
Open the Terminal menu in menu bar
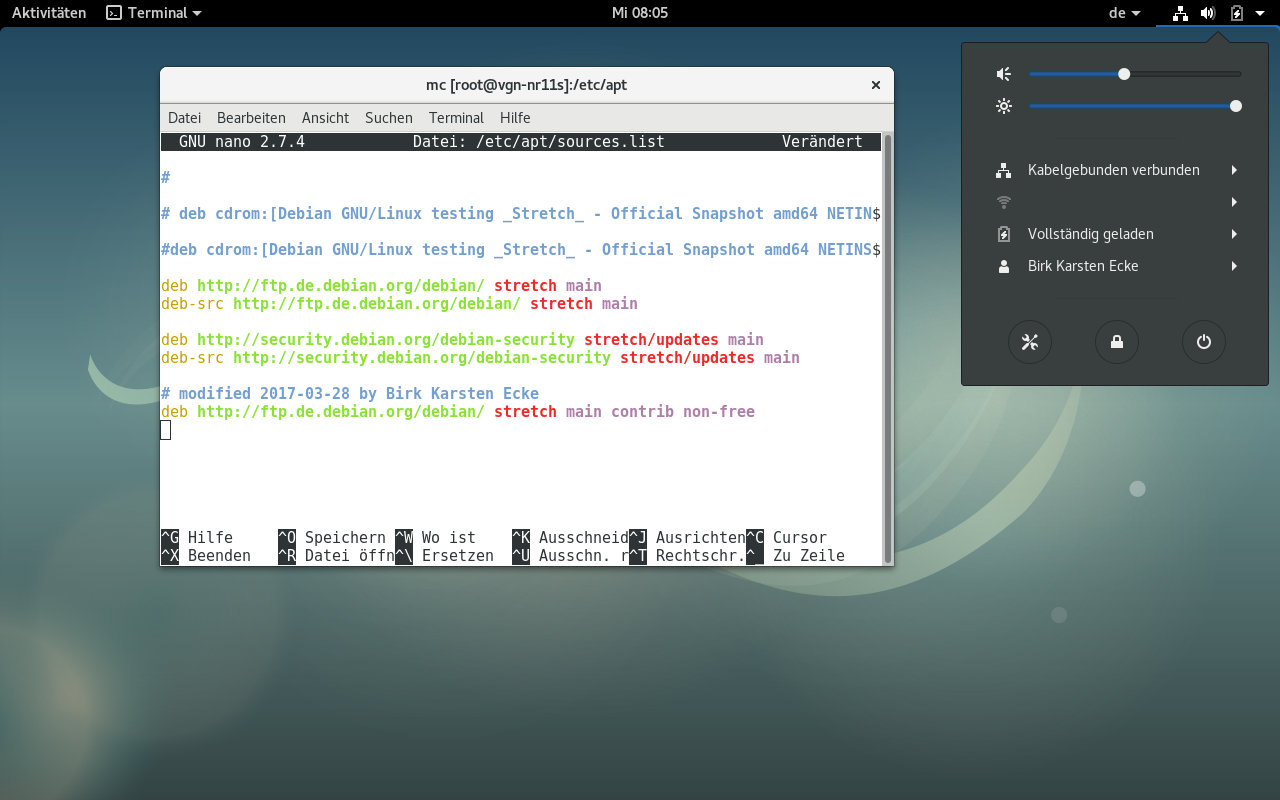[456, 117]
